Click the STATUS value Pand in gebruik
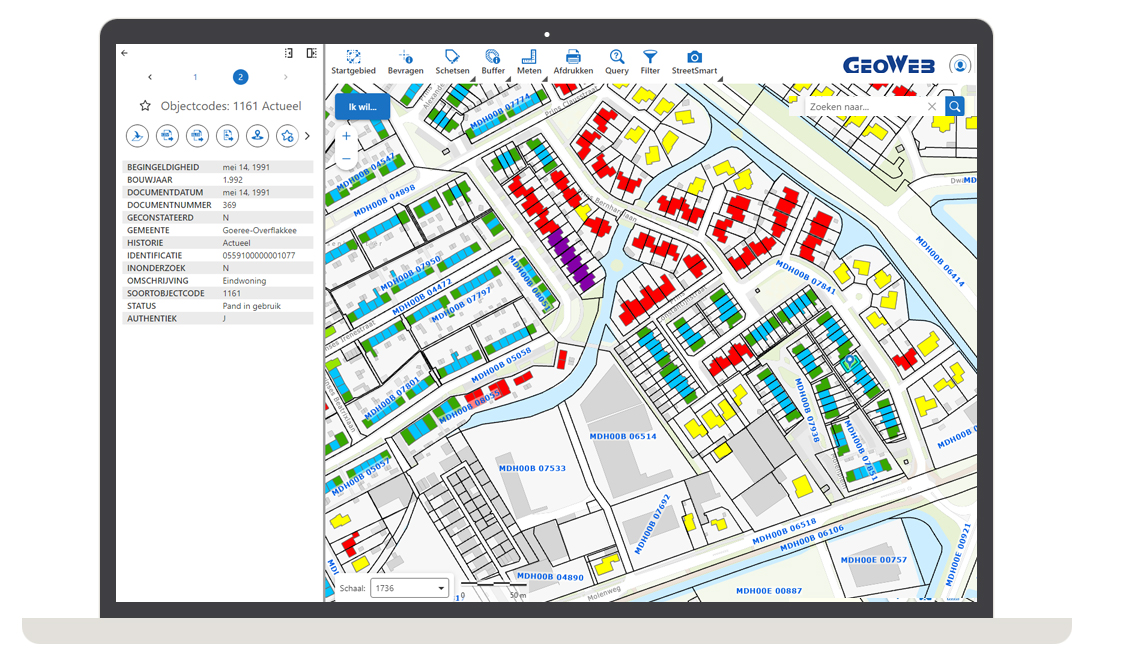Screen dimensions: 1127x654 (x=251, y=305)
